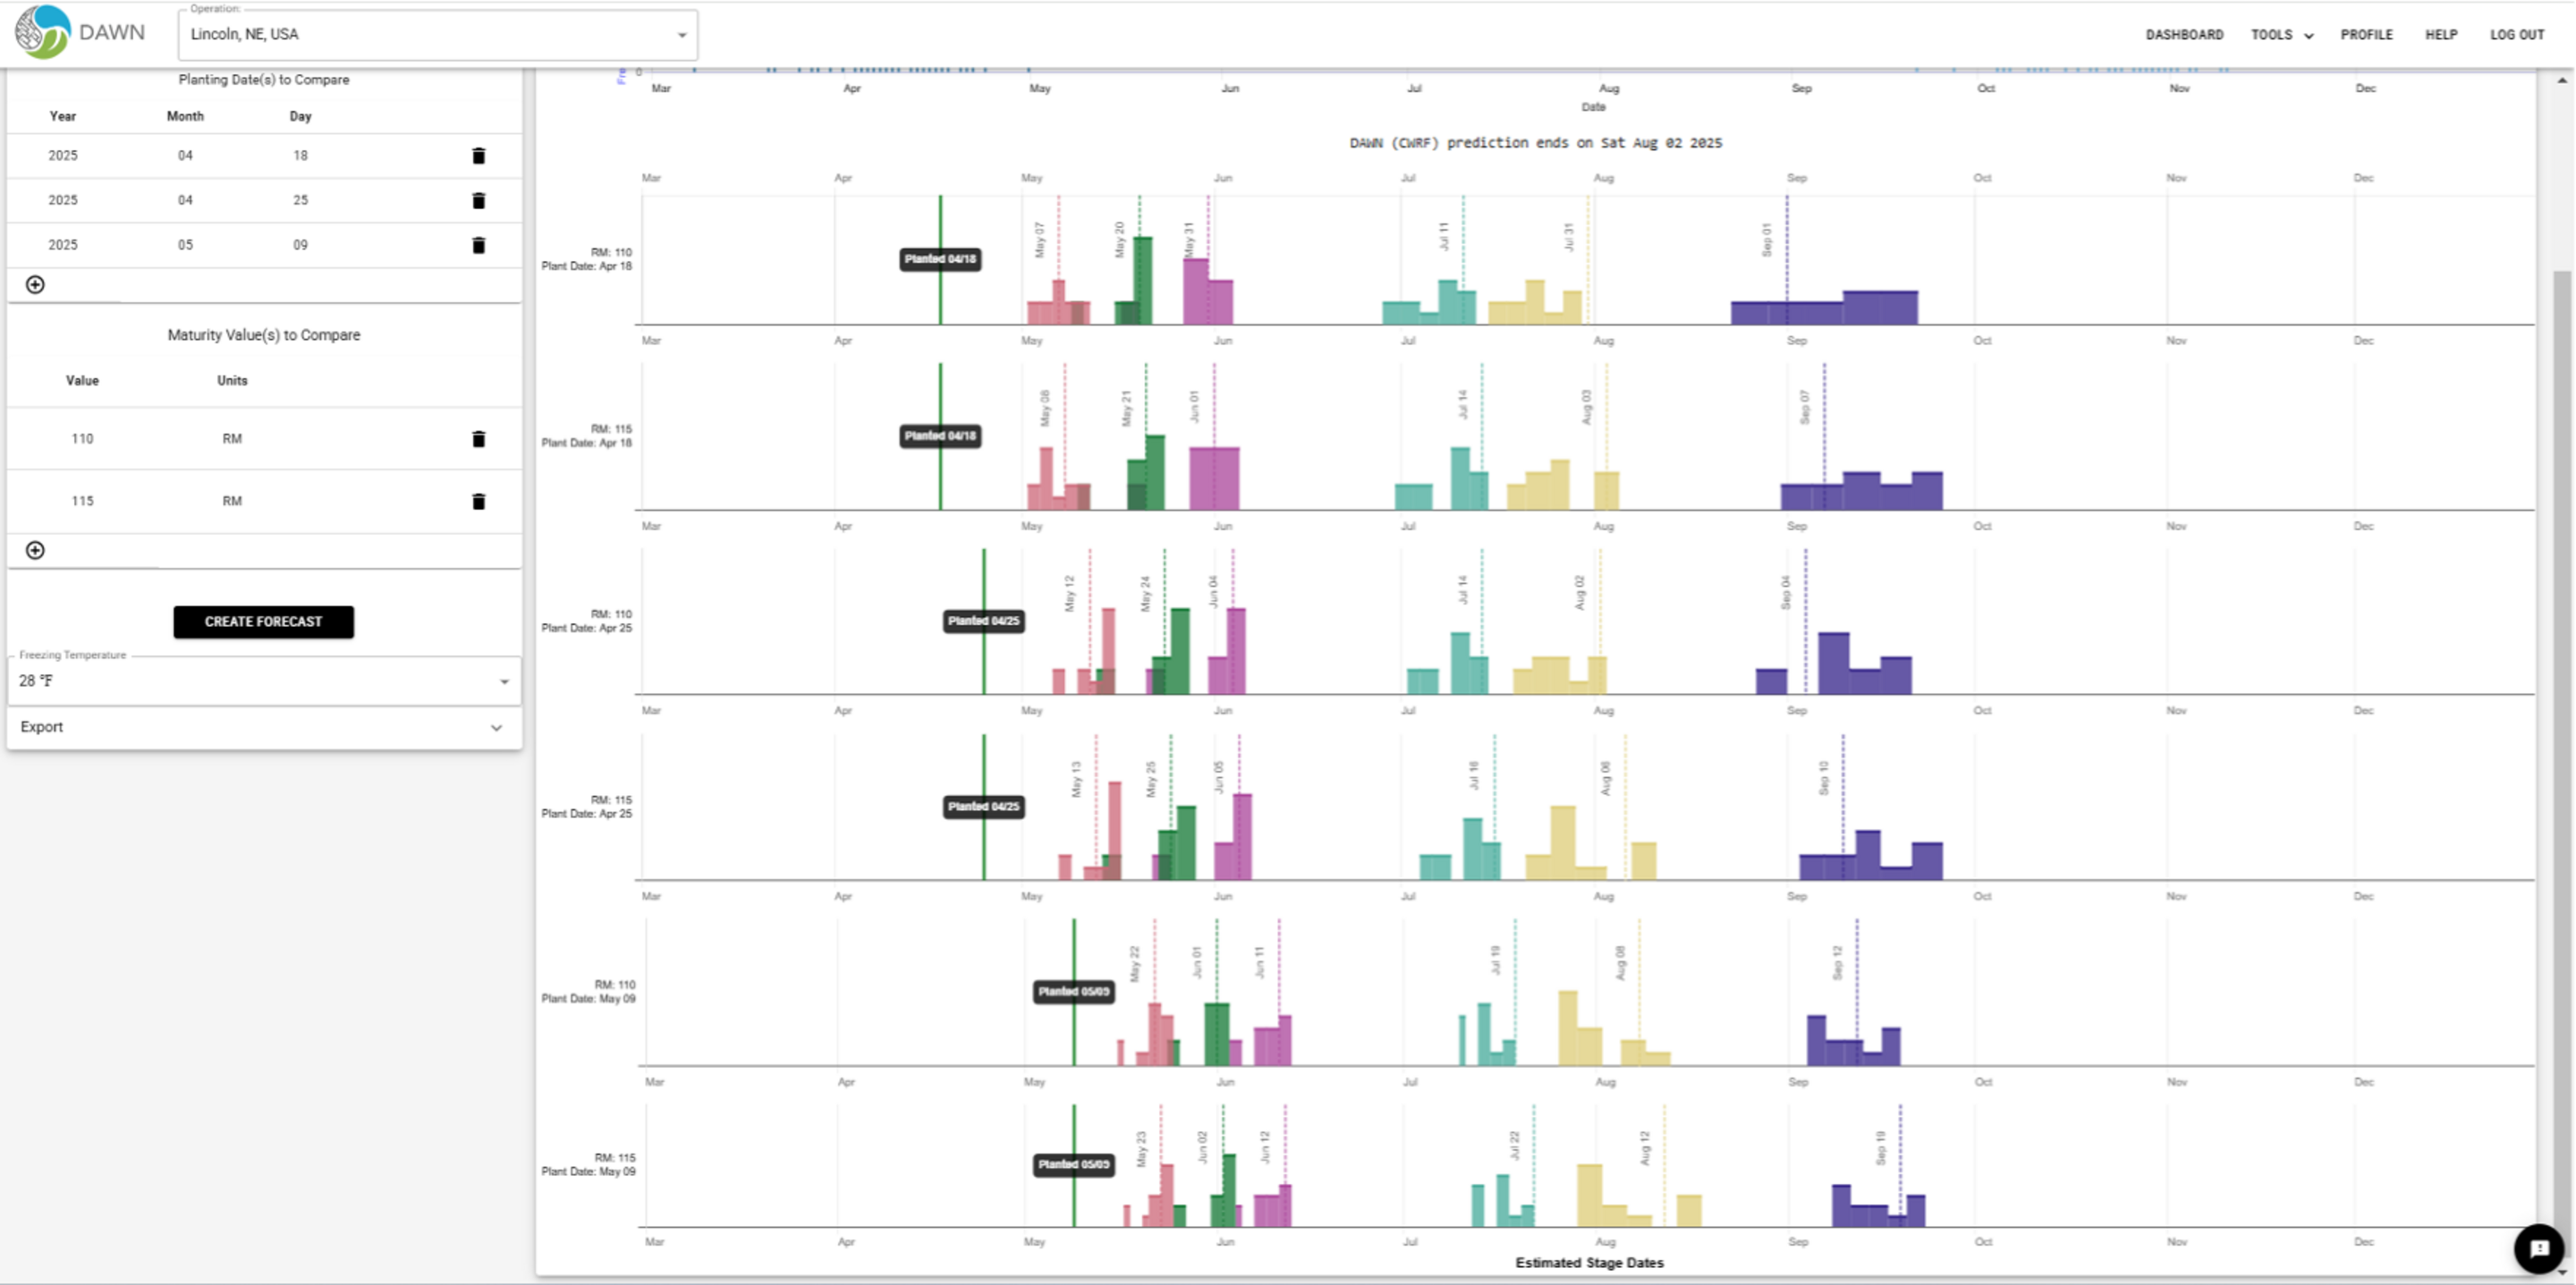Delete the 2025-04-18 planting date
Image resolution: width=2576 pixels, height=1285 pixels.
tap(479, 155)
